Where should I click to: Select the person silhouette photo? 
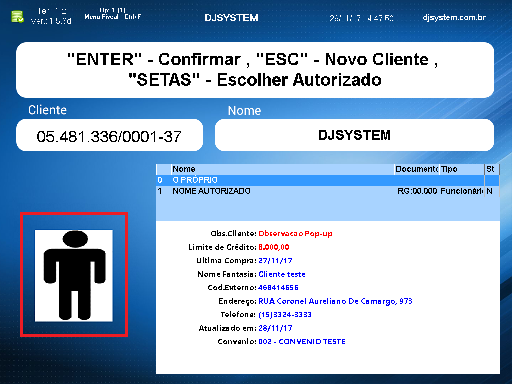[74, 275]
